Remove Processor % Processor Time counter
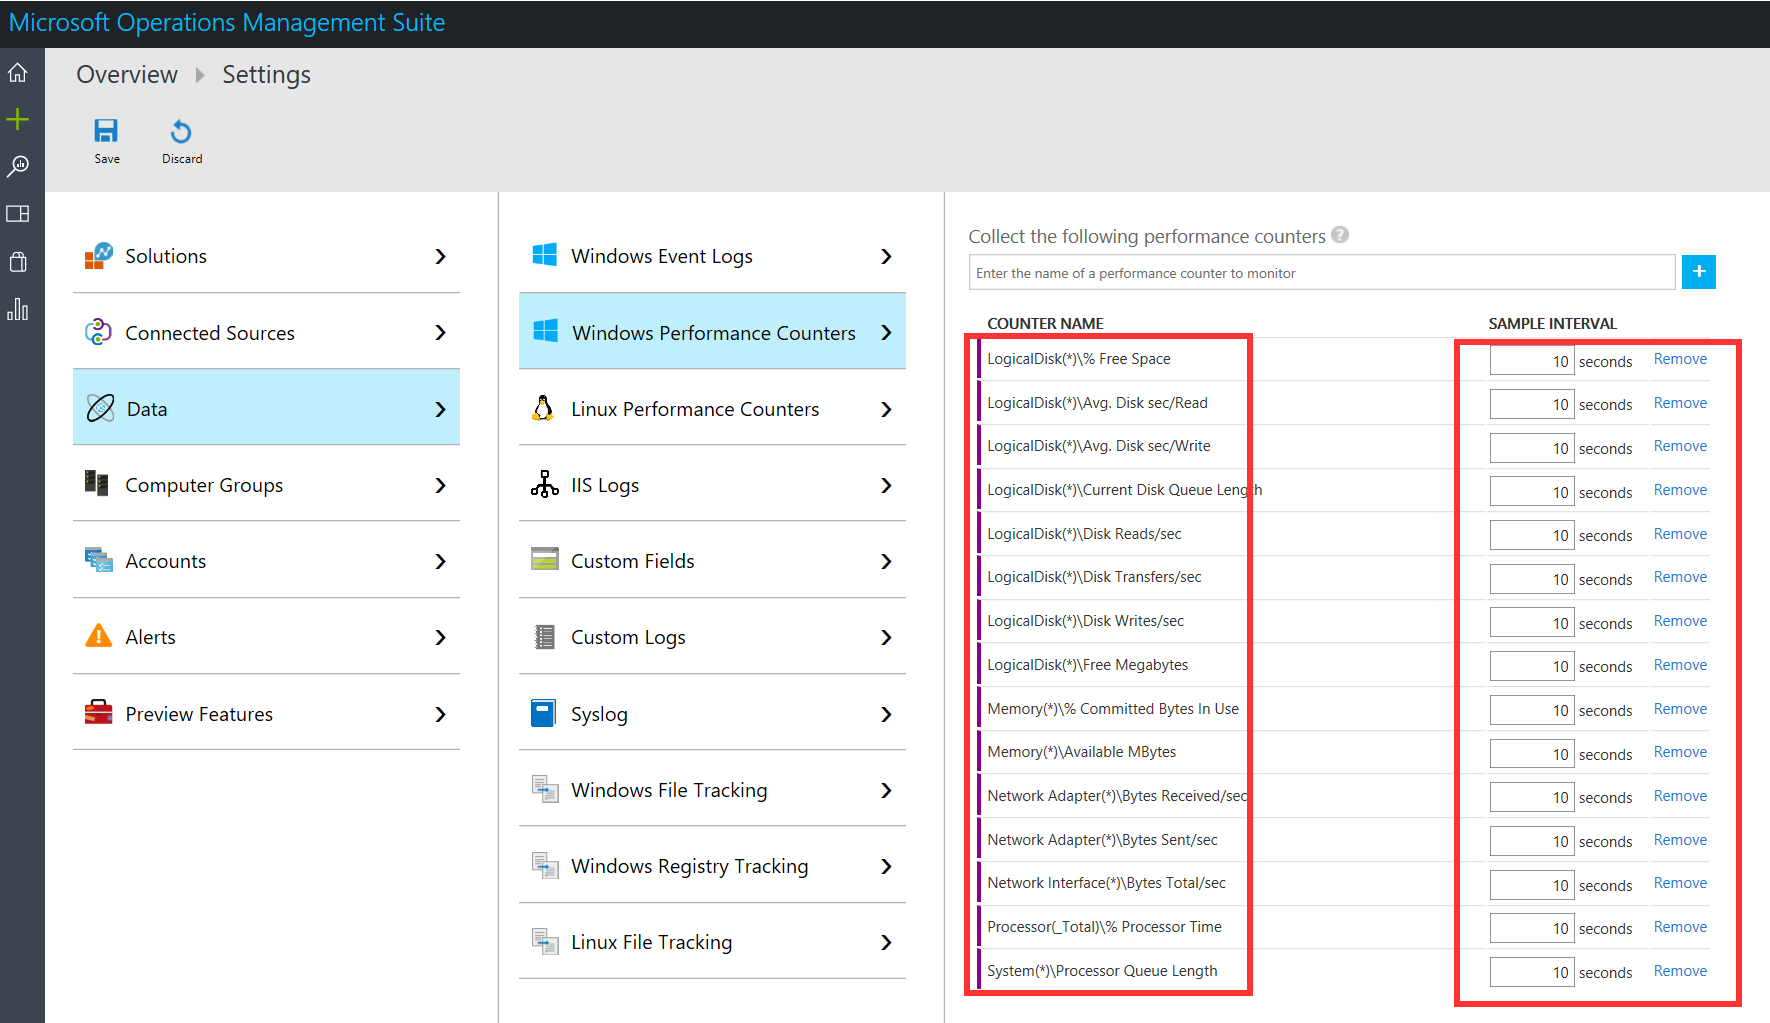This screenshot has height=1023, width=1770. coord(1680,927)
